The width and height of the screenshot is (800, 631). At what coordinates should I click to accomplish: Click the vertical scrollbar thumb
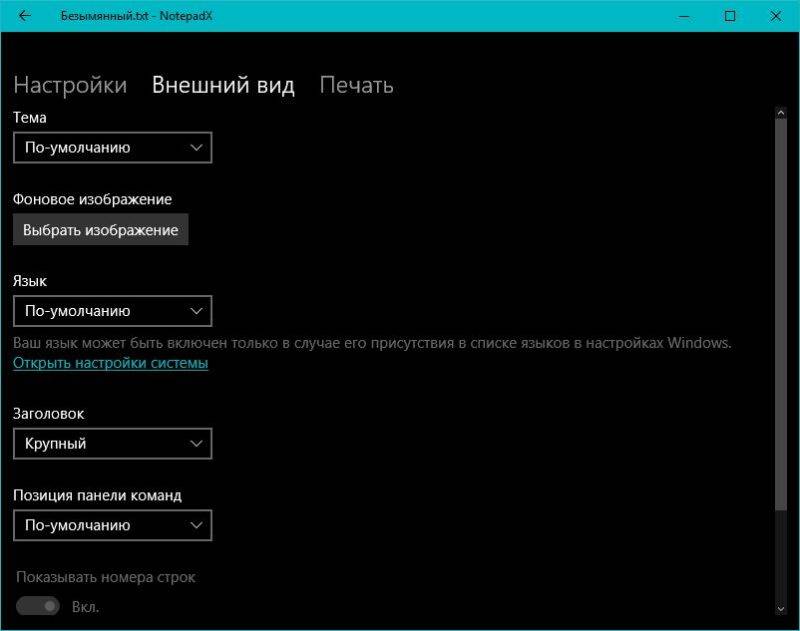tap(781, 314)
